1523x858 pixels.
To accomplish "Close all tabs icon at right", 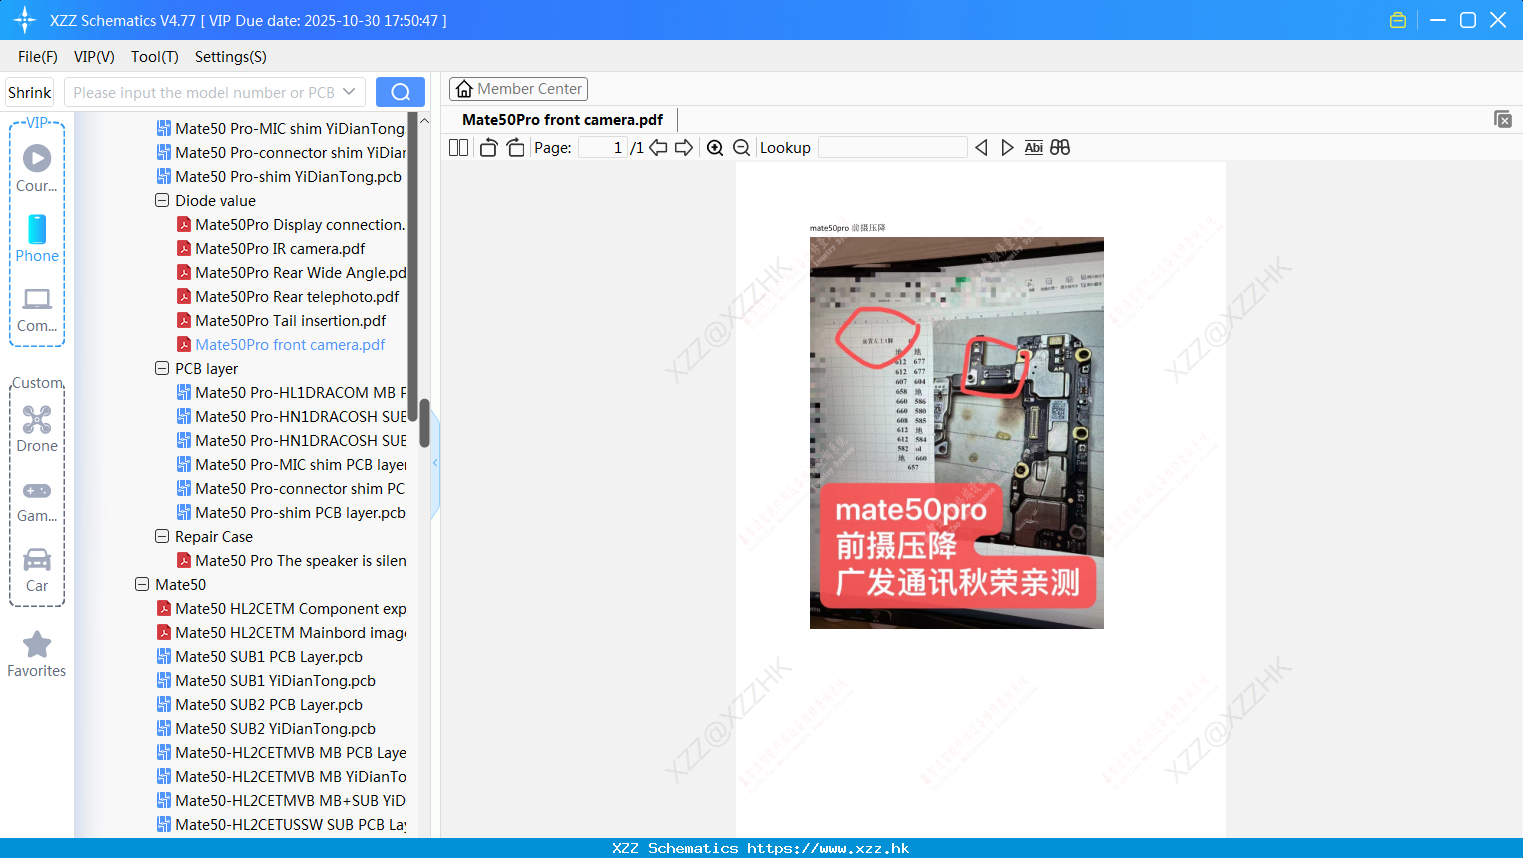I will (x=1502, y=119).
